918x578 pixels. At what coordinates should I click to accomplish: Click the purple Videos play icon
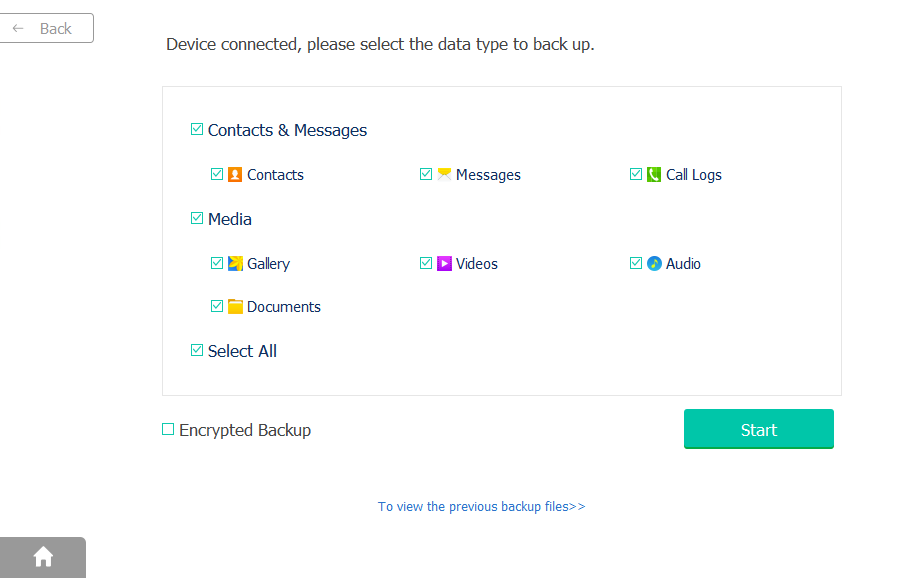(444, 264)
